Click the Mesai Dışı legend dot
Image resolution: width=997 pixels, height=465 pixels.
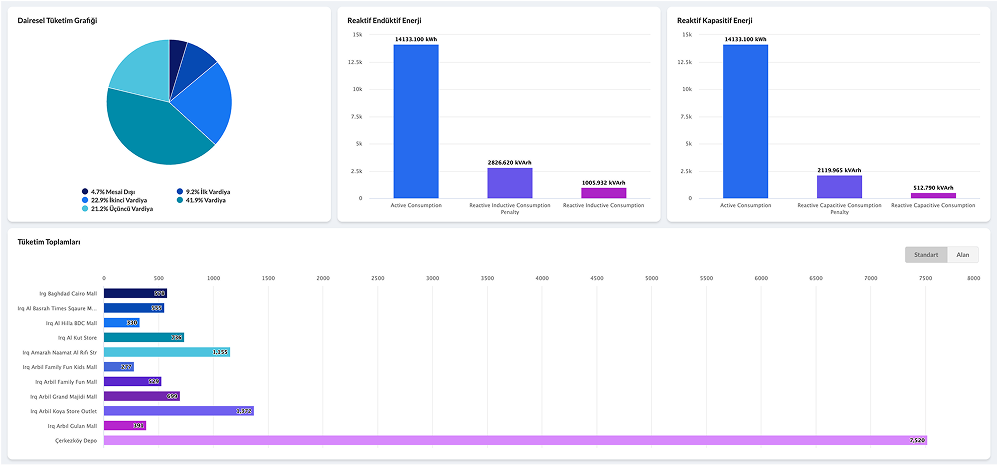pos(85,191)
